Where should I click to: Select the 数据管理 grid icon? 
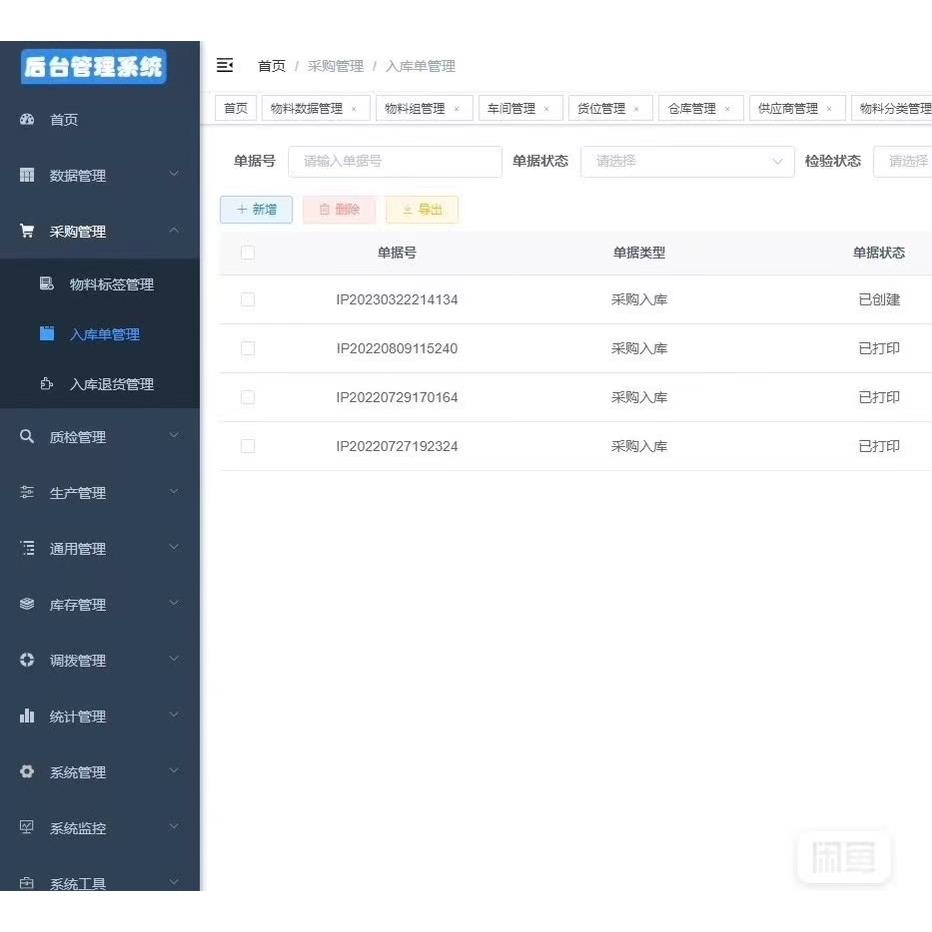(27, 175)
